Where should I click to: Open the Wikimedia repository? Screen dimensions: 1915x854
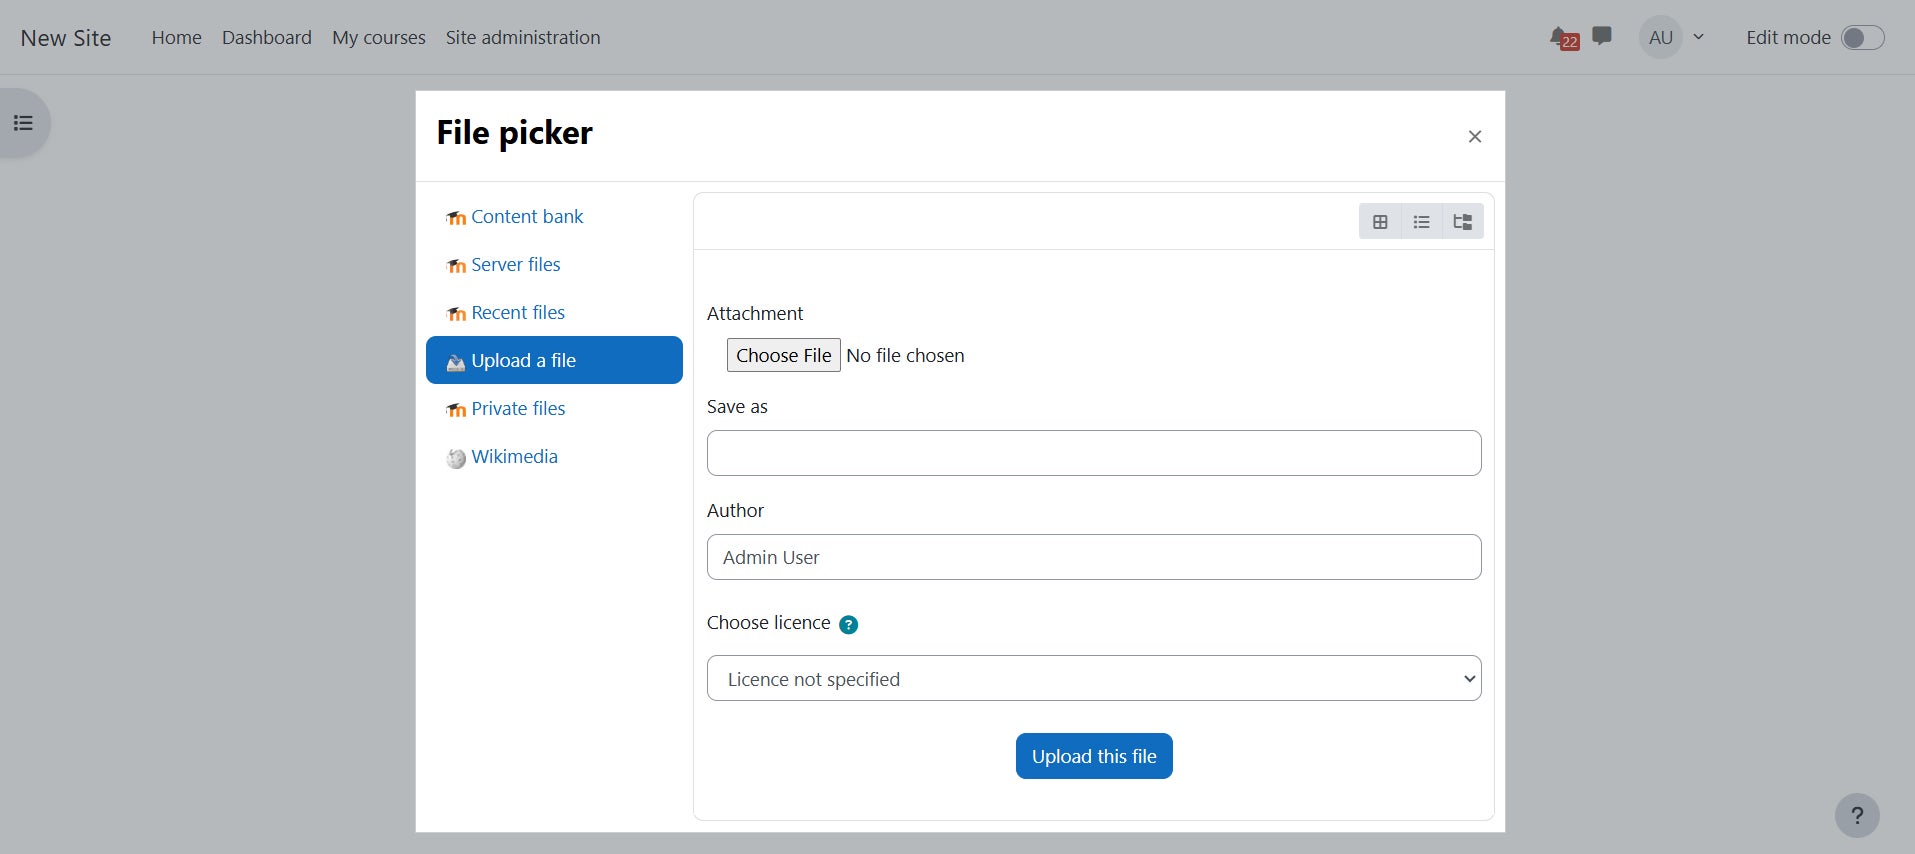[x=514, y=457]
